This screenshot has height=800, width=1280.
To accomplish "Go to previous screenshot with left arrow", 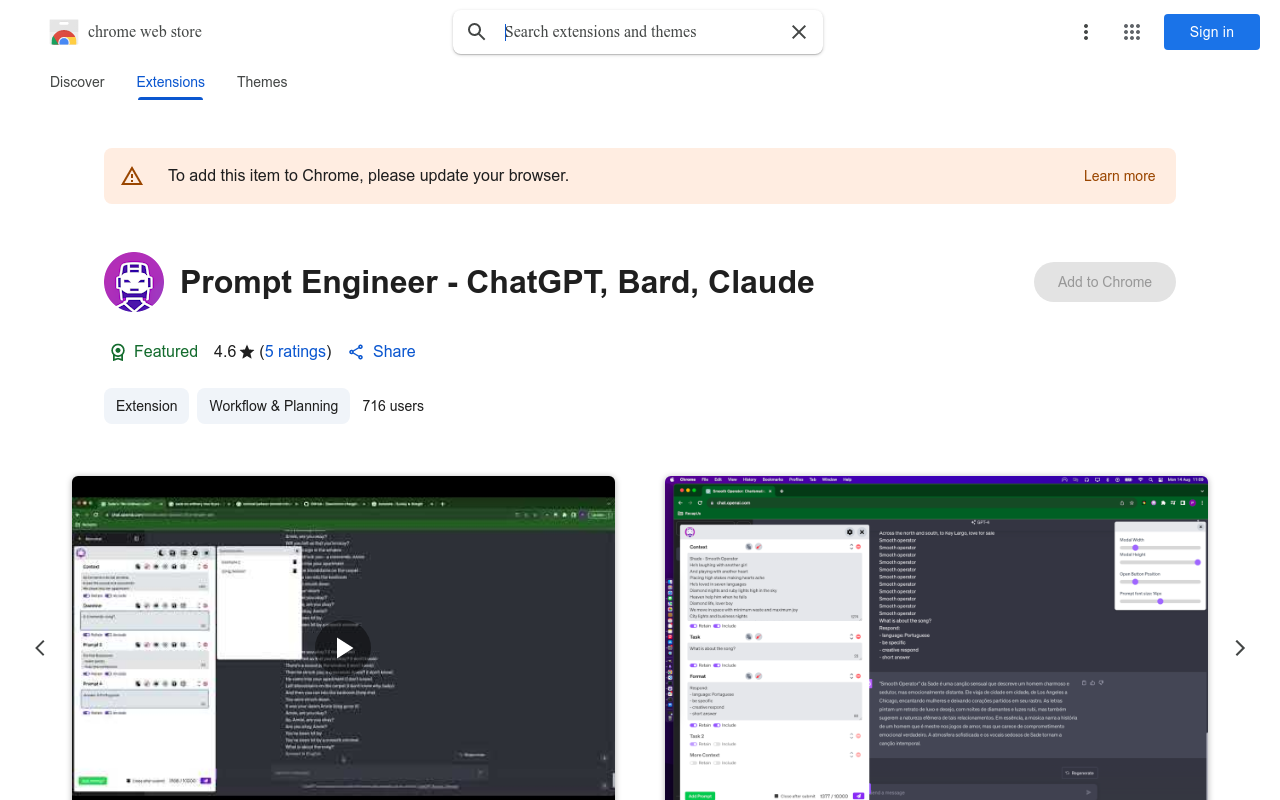I will (x=40, y=648).
